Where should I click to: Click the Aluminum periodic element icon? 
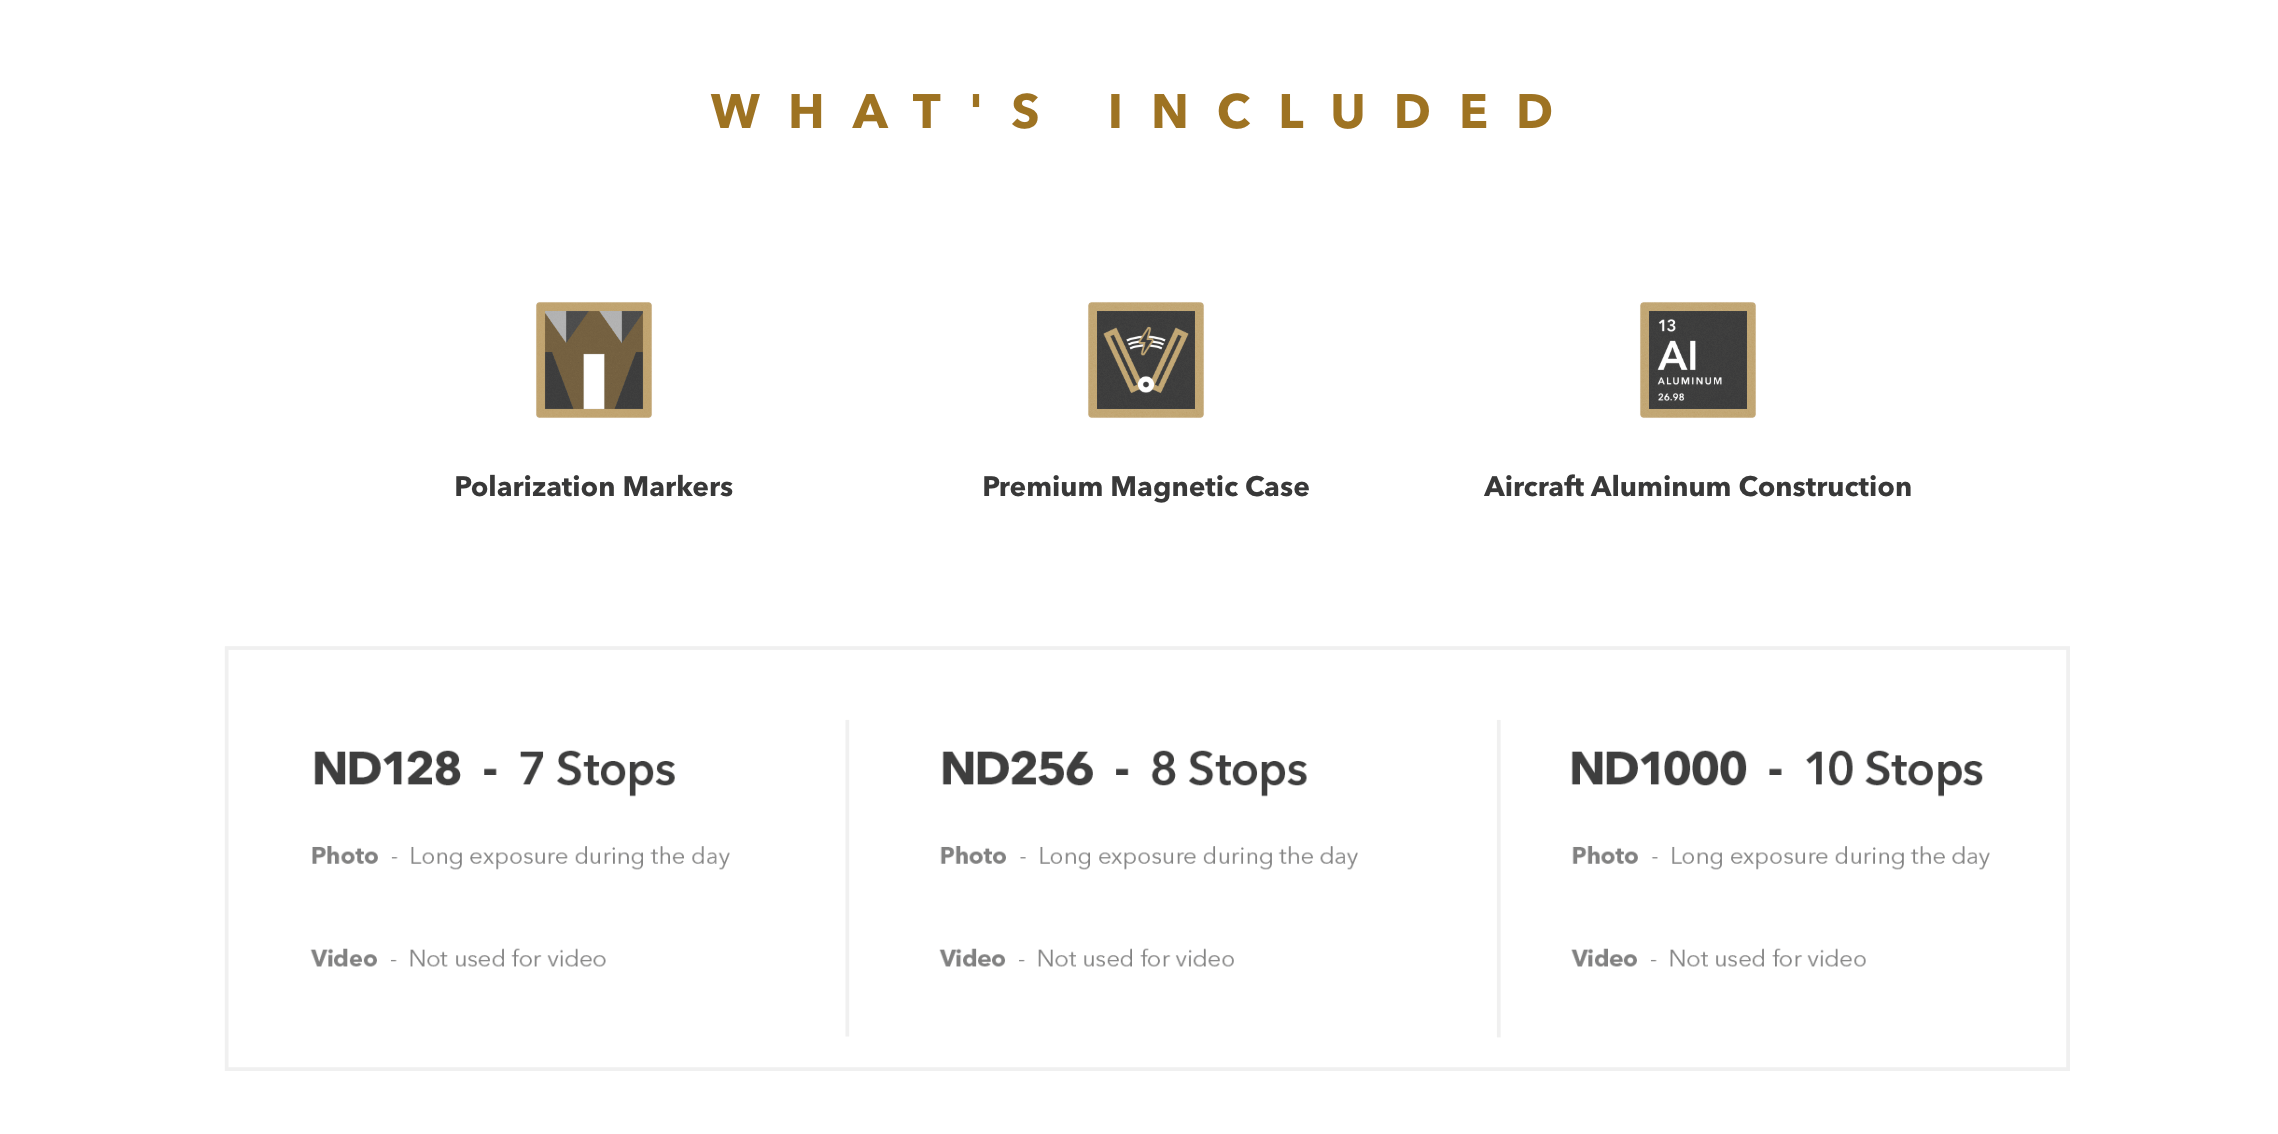(x=1697, y=360)
